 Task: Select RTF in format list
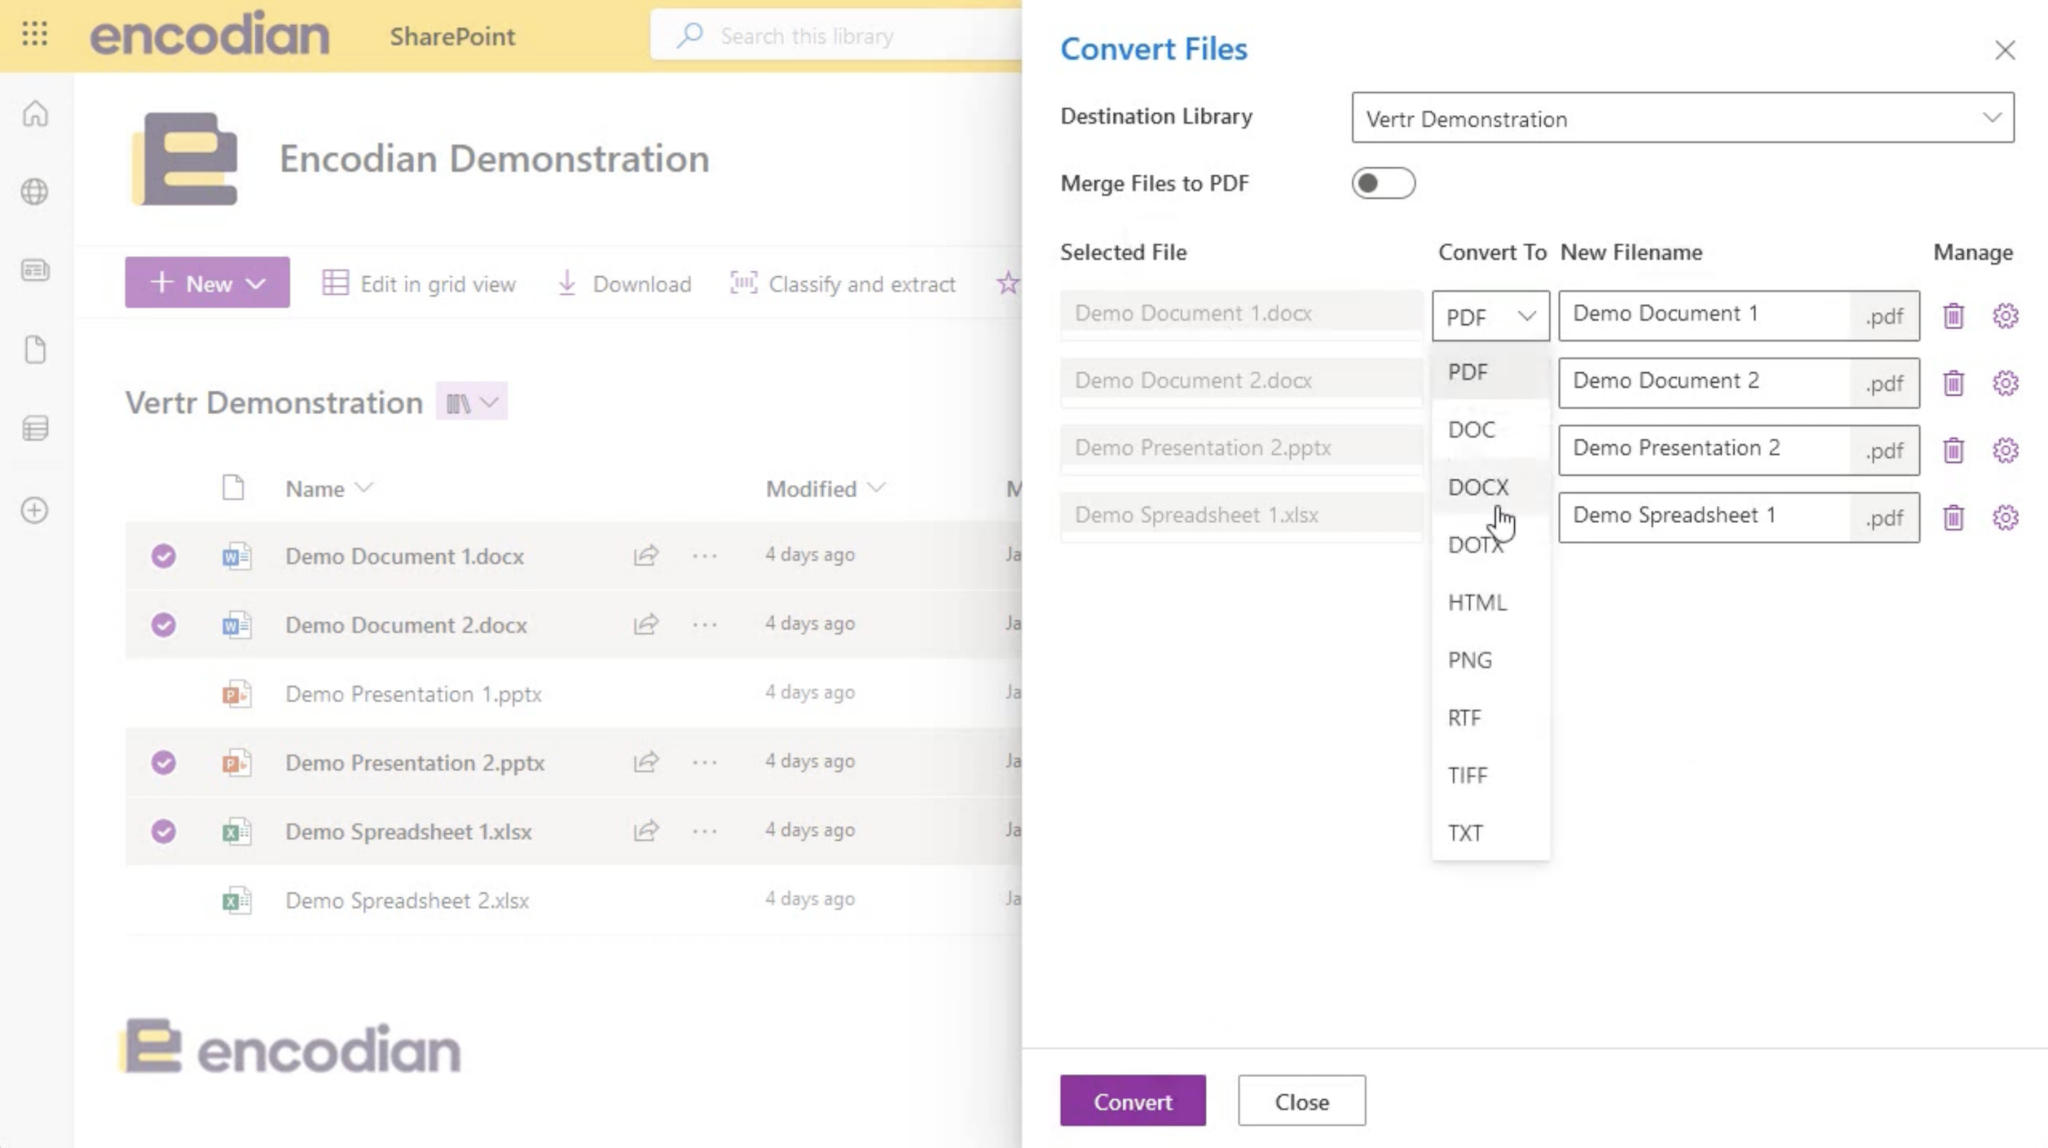coord(1490,718)
